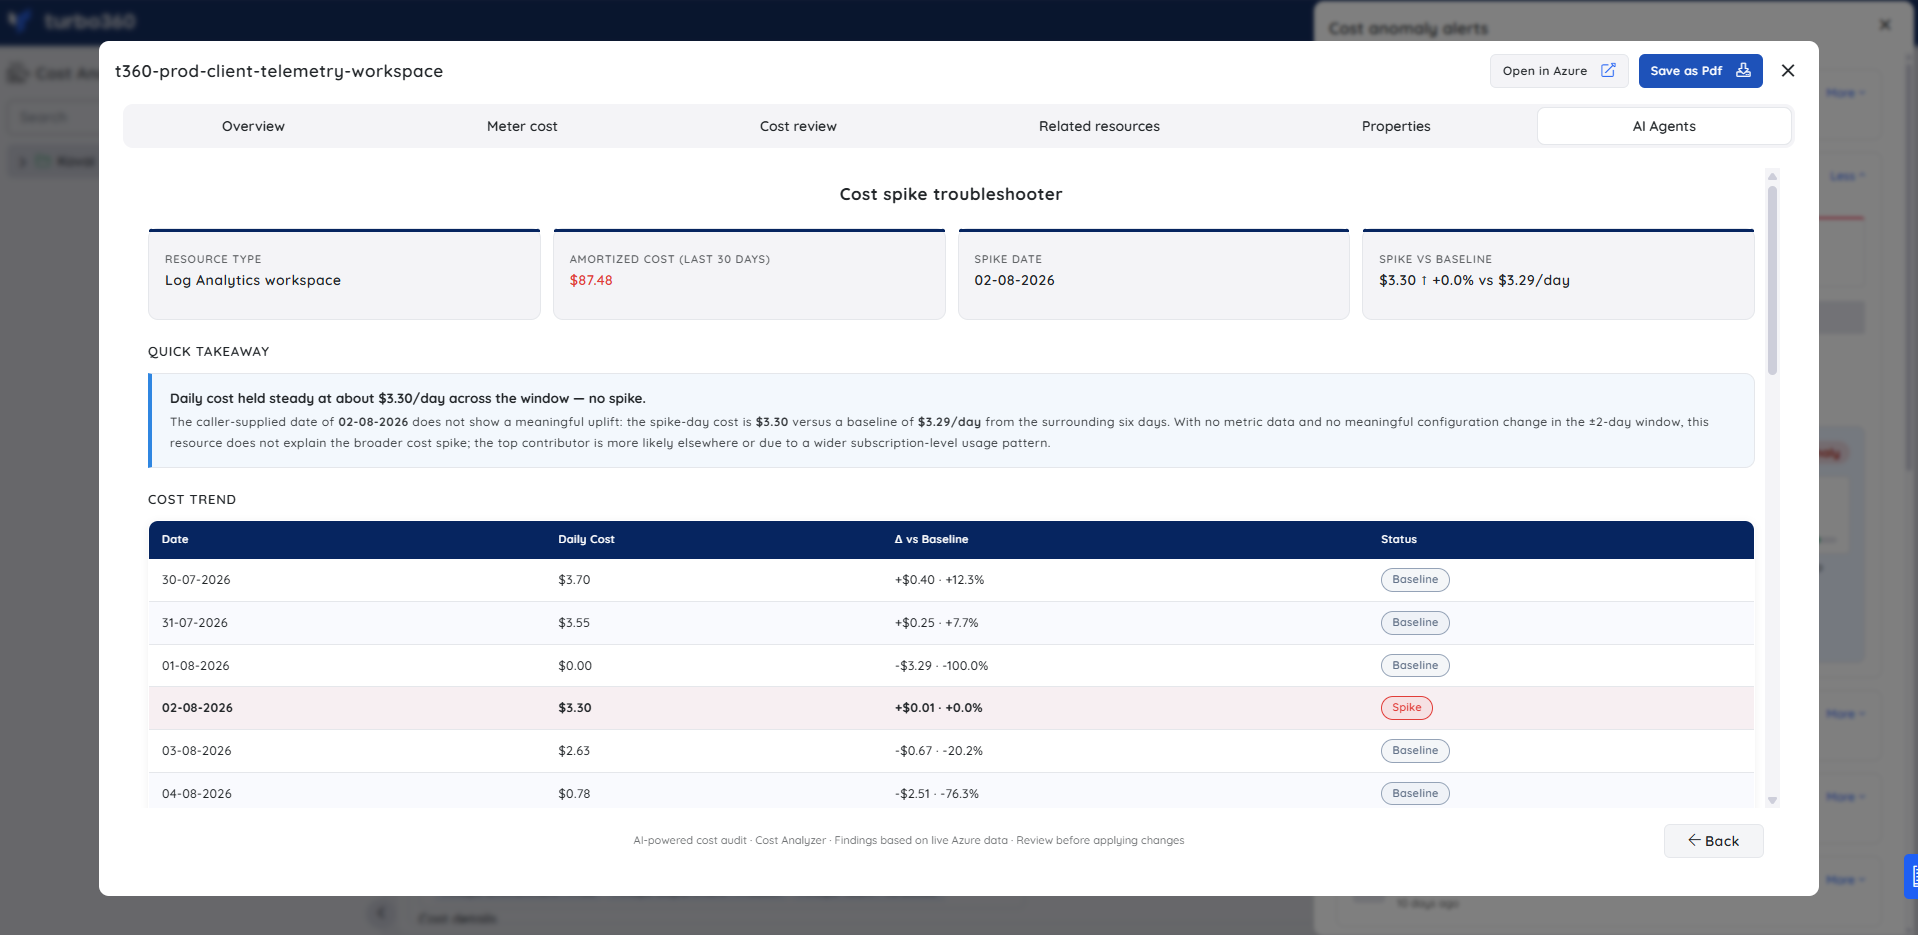The image size is (1918, 935).
Task: Click Save as Pdf button
Action: pyautogui.click(x=1700, y=71)
